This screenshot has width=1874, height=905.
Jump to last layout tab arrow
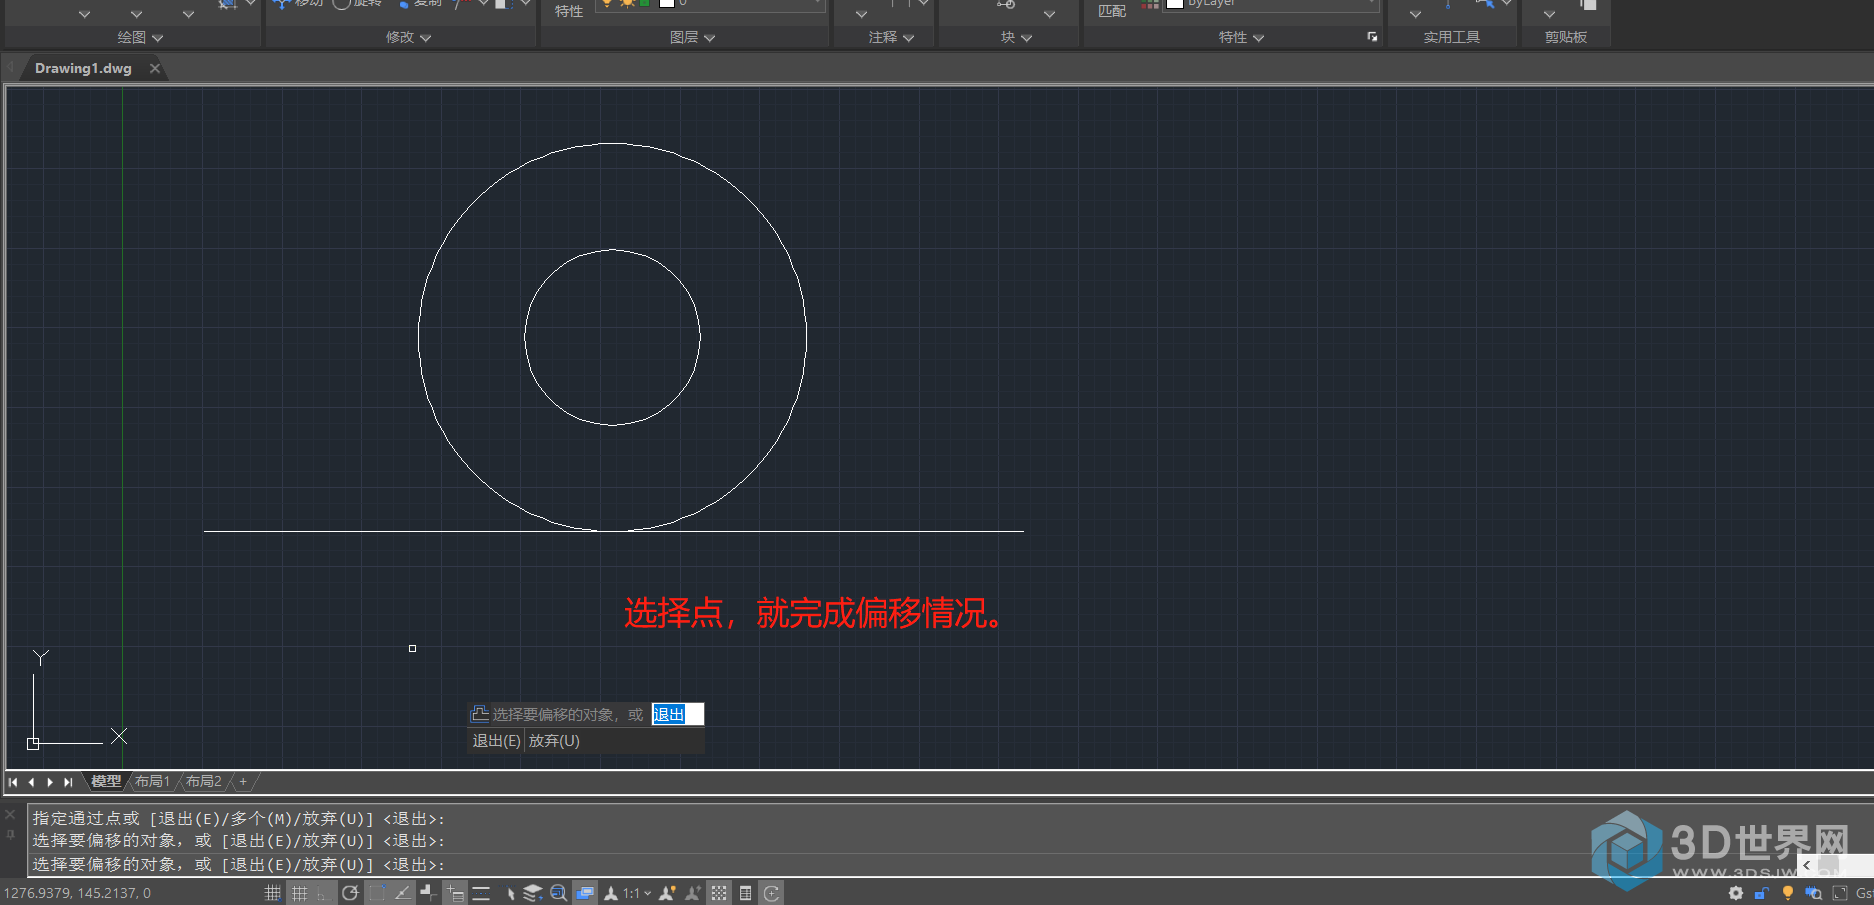click(x=68, y=782)
